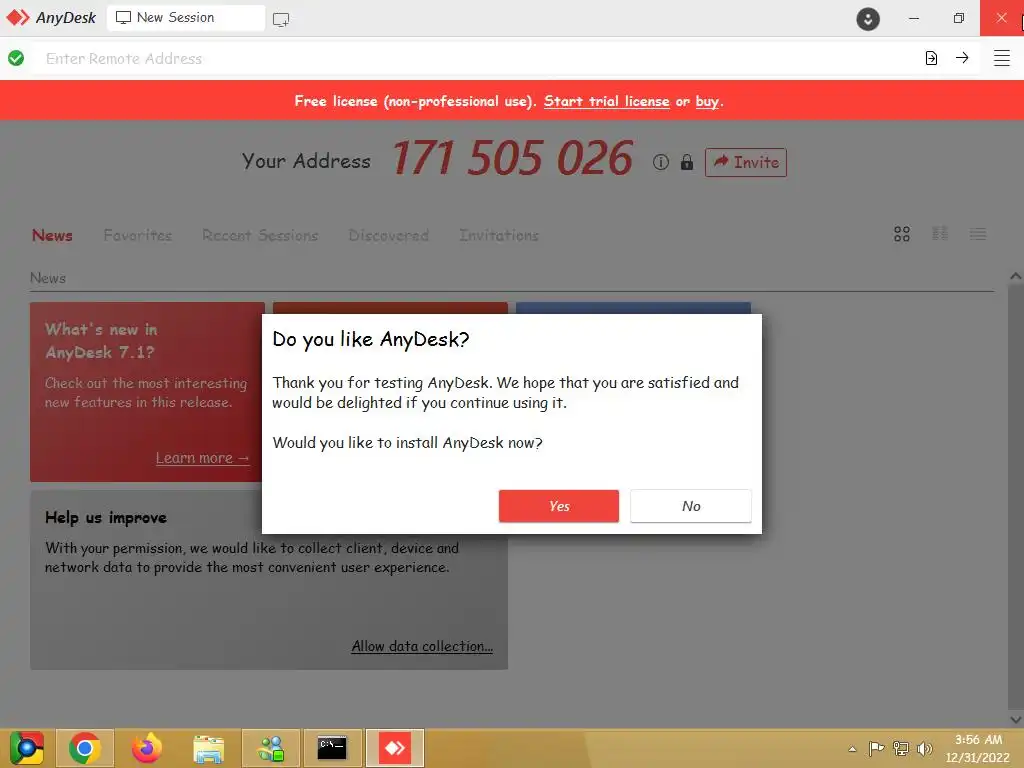Image resolution: width=1024 pixels, height=768 pixels.
Task: Switch to the Favorites tab
Action: (138, 235)
